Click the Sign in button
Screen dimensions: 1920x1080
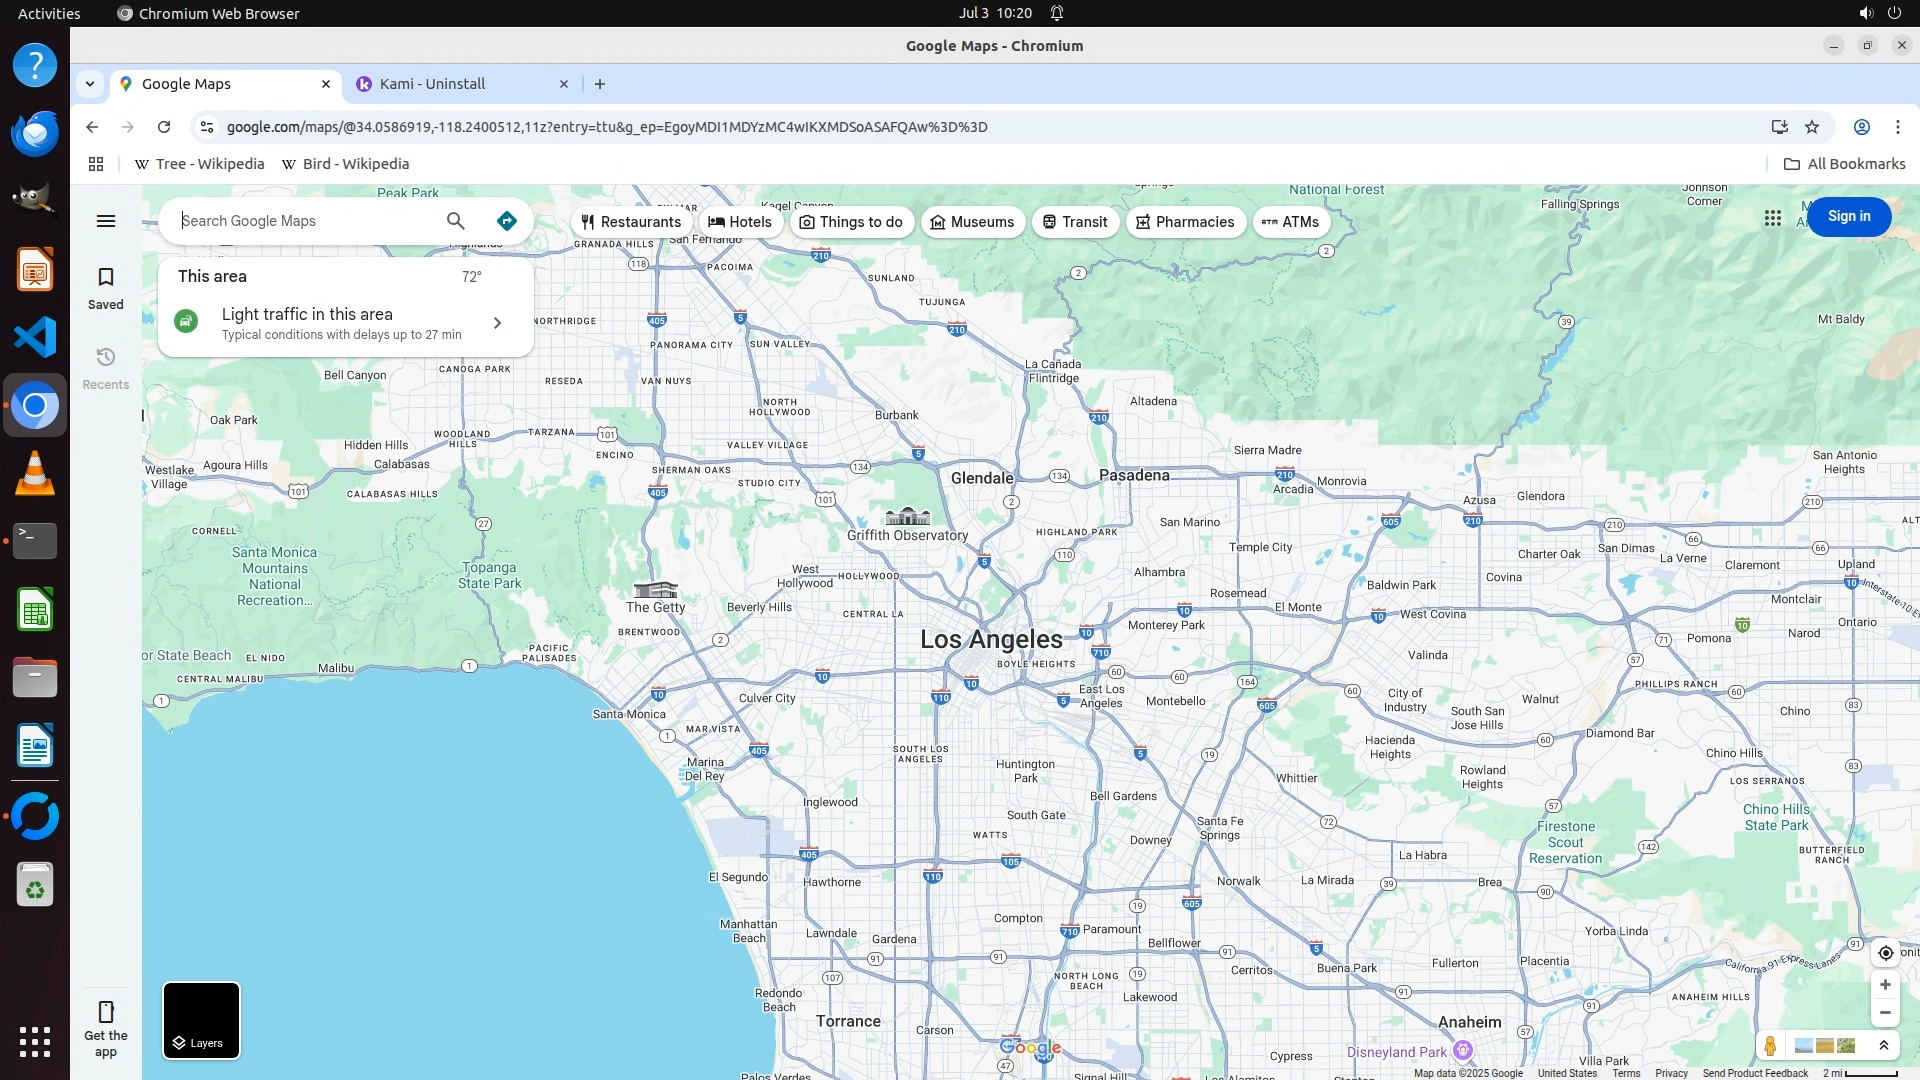coord(1848,217)
